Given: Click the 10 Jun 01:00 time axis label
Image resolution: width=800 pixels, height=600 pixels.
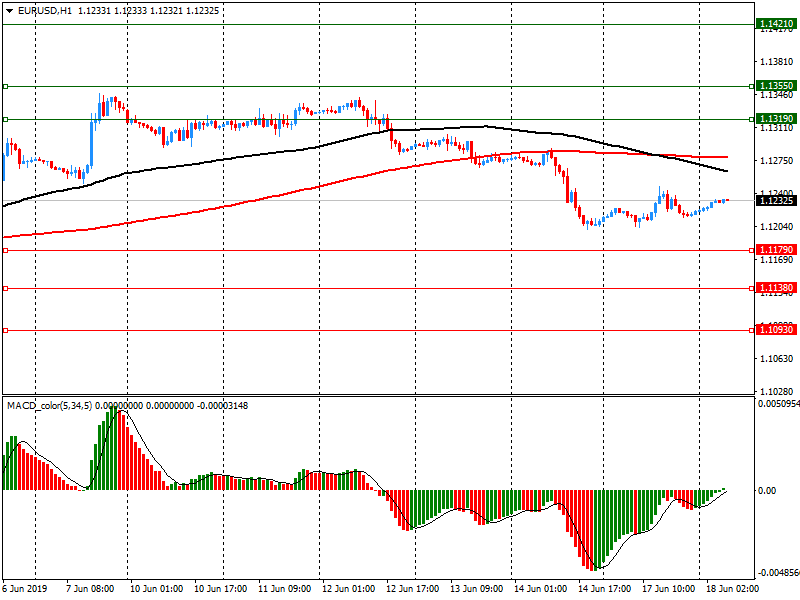Looking at the screenshot, I should point(157,588).
